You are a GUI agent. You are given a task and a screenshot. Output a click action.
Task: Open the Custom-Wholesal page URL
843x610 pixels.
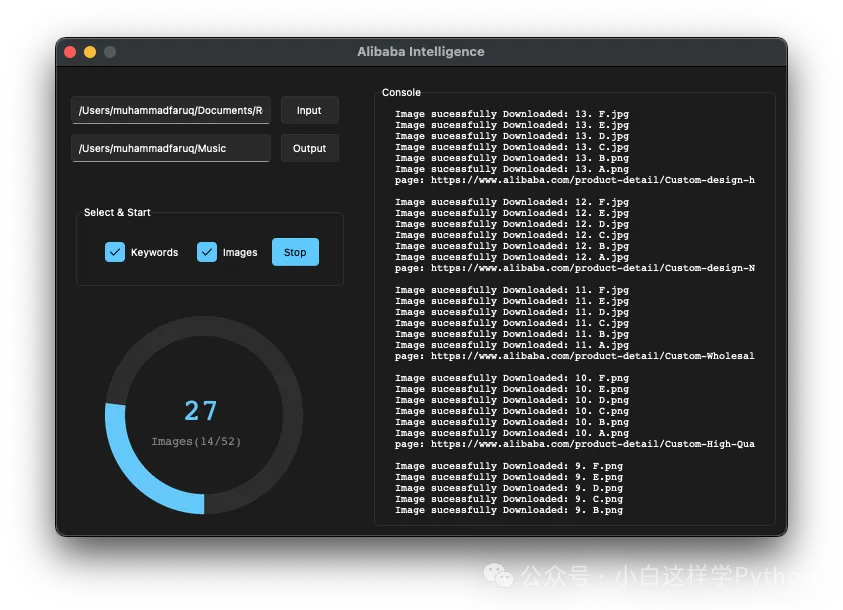coord(574,356)
